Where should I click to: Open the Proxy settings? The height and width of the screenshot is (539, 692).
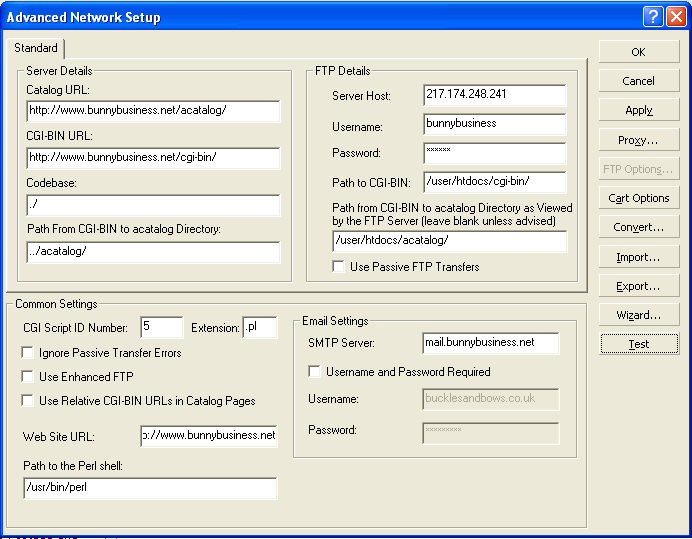coord(639,139)
